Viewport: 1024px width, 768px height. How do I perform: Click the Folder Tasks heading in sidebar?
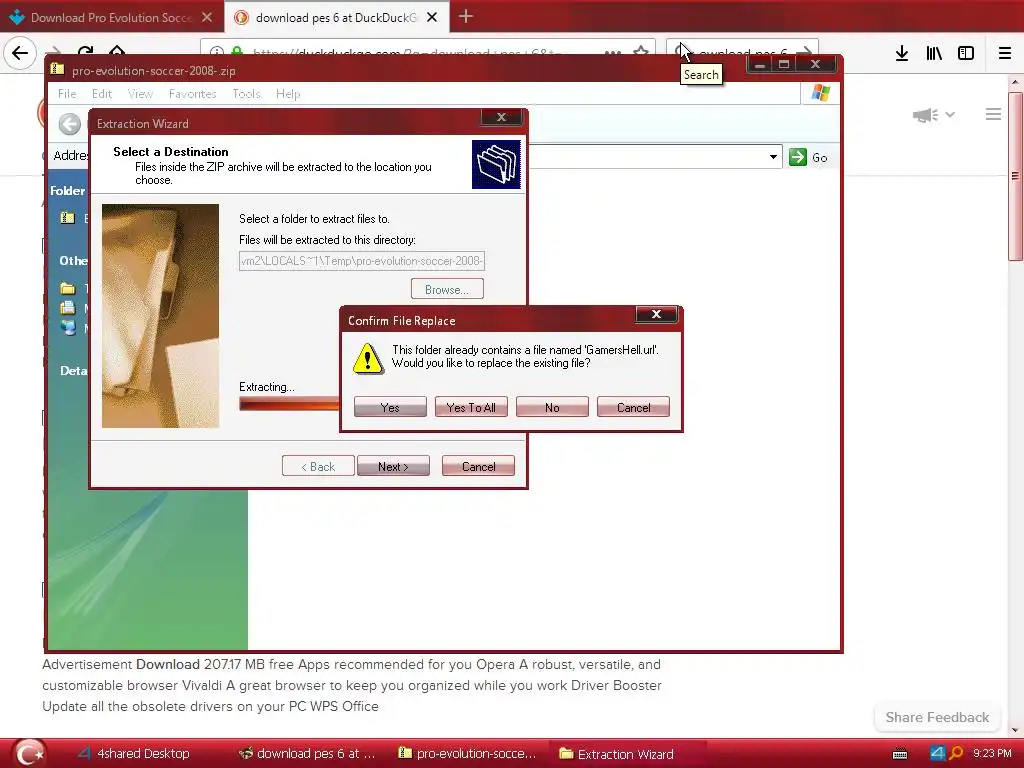[68, 191]
